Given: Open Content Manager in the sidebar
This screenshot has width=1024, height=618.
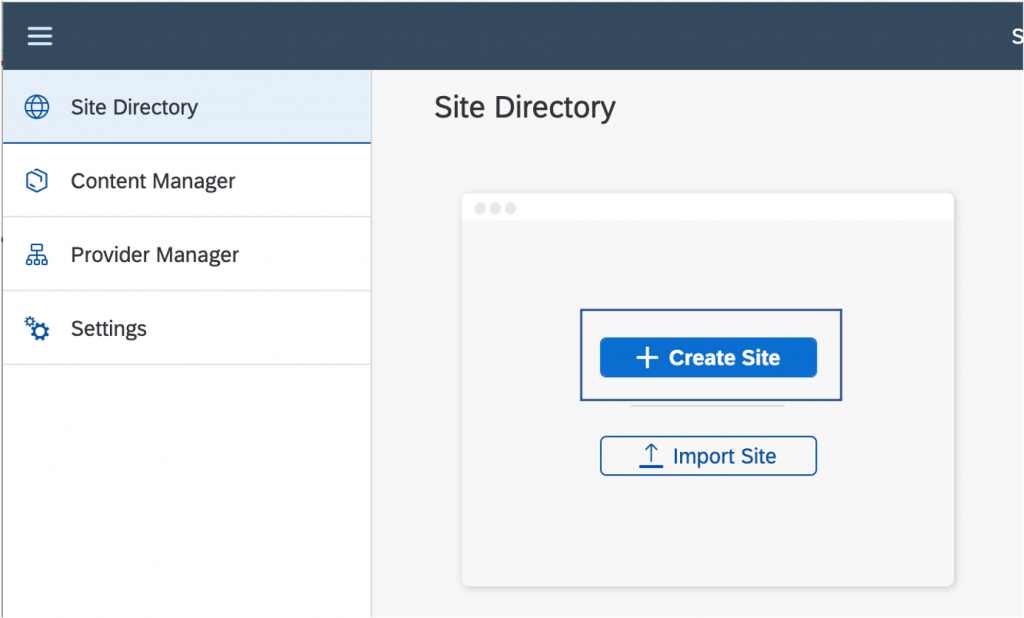Looking at the screenshot, I should (x=187, y=180).
